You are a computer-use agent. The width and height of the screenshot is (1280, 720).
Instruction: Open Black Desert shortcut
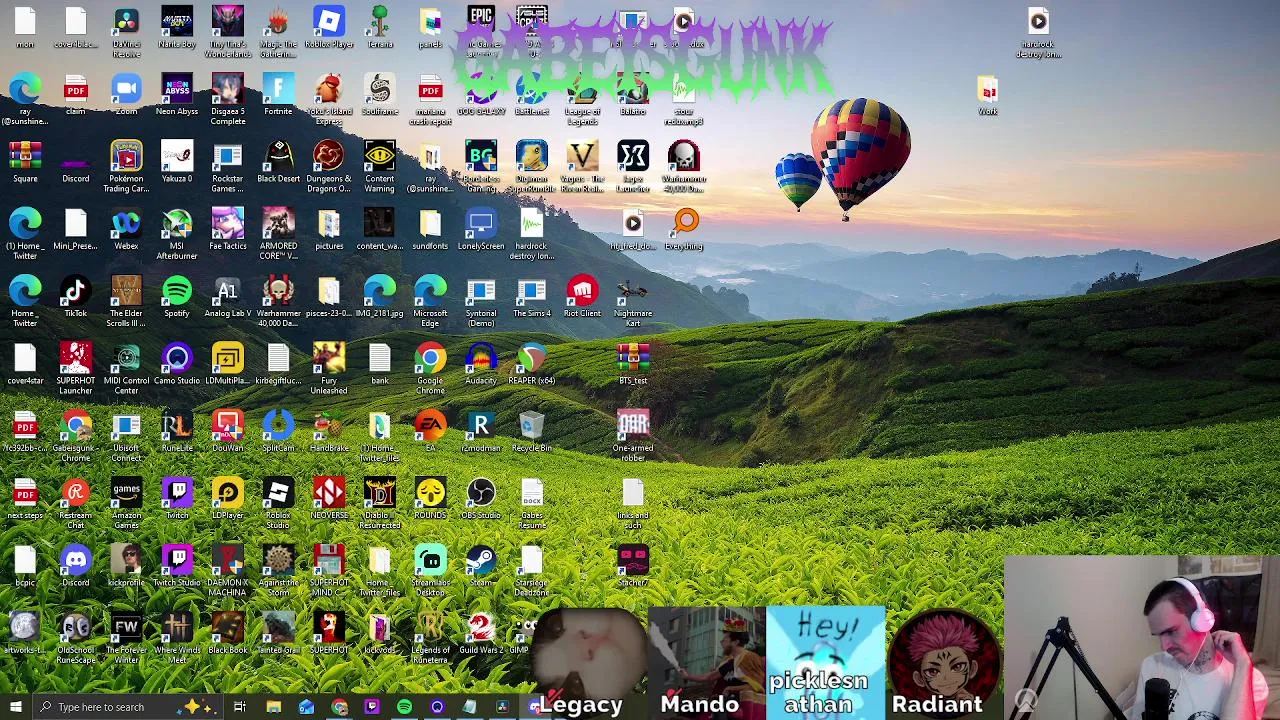(x=278, y=162)
